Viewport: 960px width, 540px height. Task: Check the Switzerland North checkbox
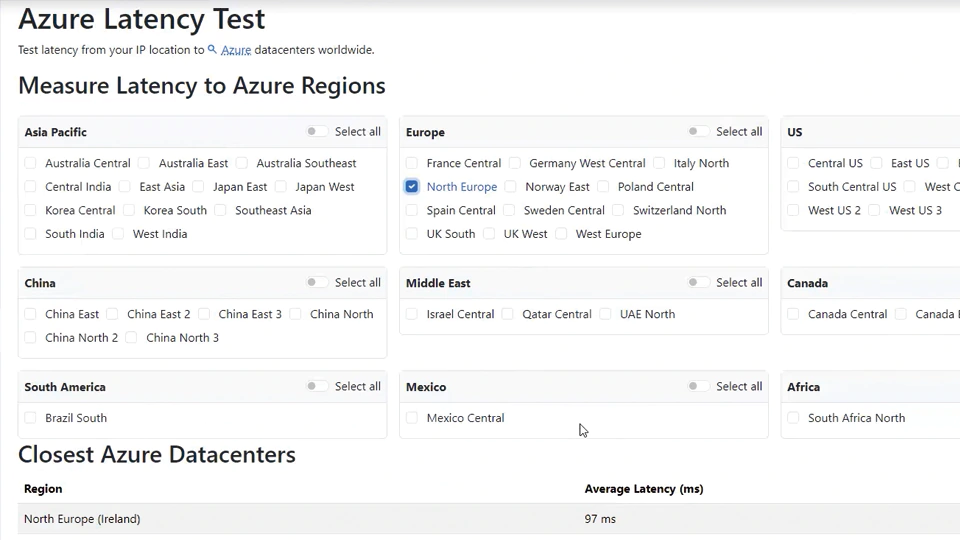pos(618,210)
